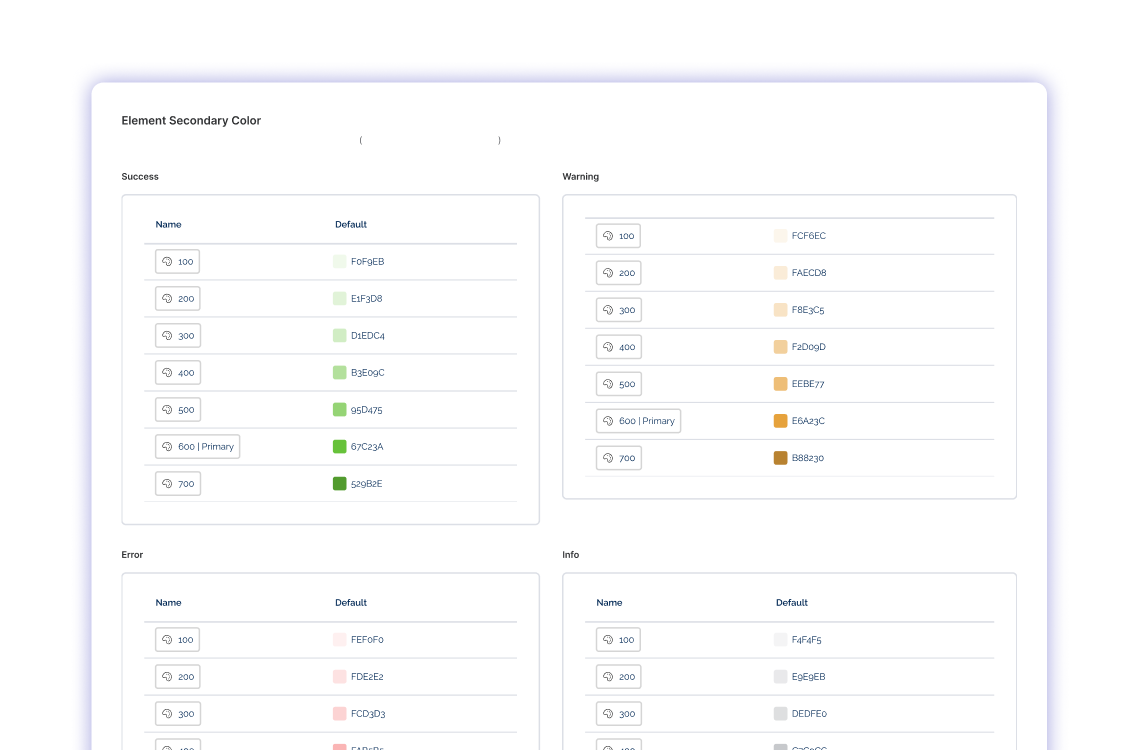Pick the E1F3D8 success color swatch
The image size is (1139, 750).
pyautogui.click(x=339, y=299)
